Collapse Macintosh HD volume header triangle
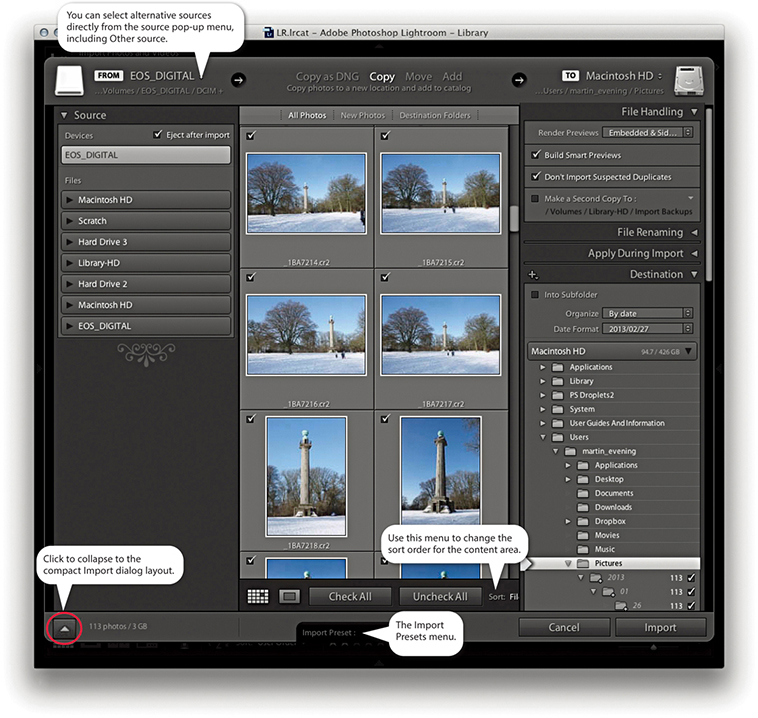 (688, 351)
